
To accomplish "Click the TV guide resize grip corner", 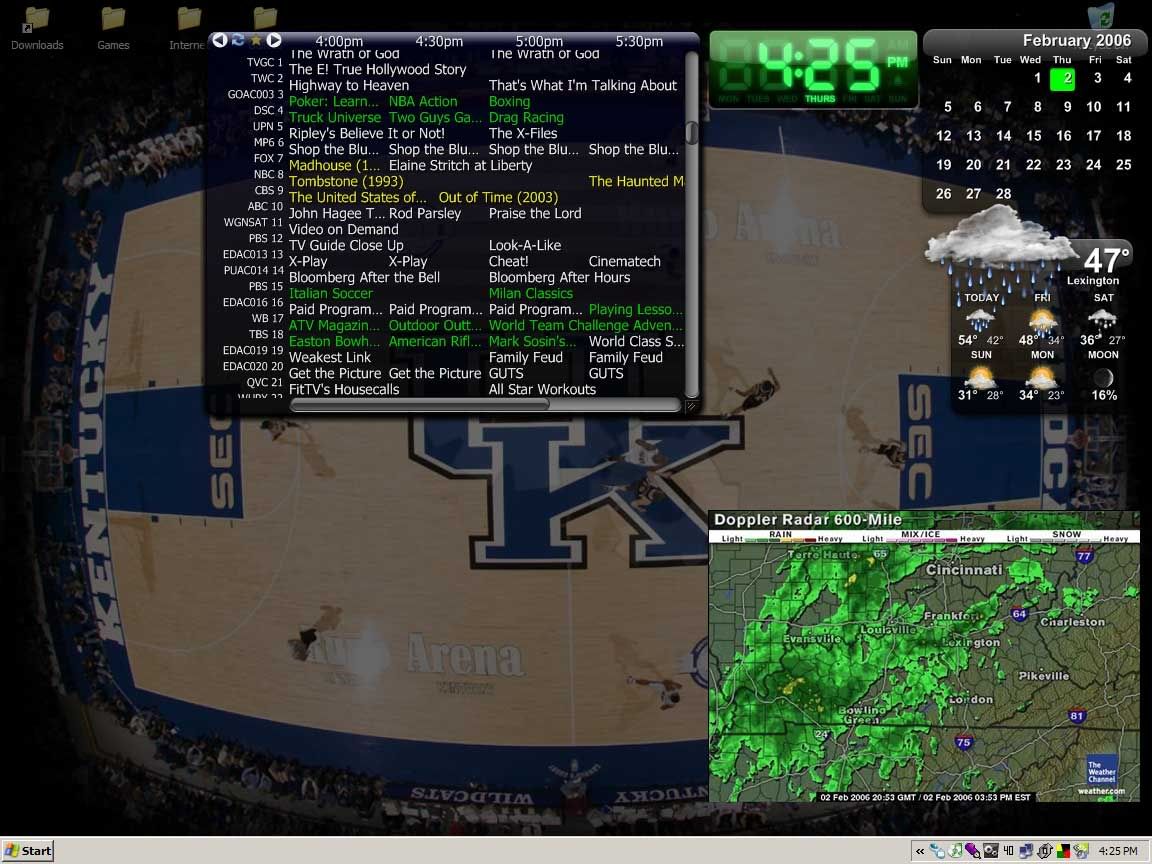I will [690, 405].
